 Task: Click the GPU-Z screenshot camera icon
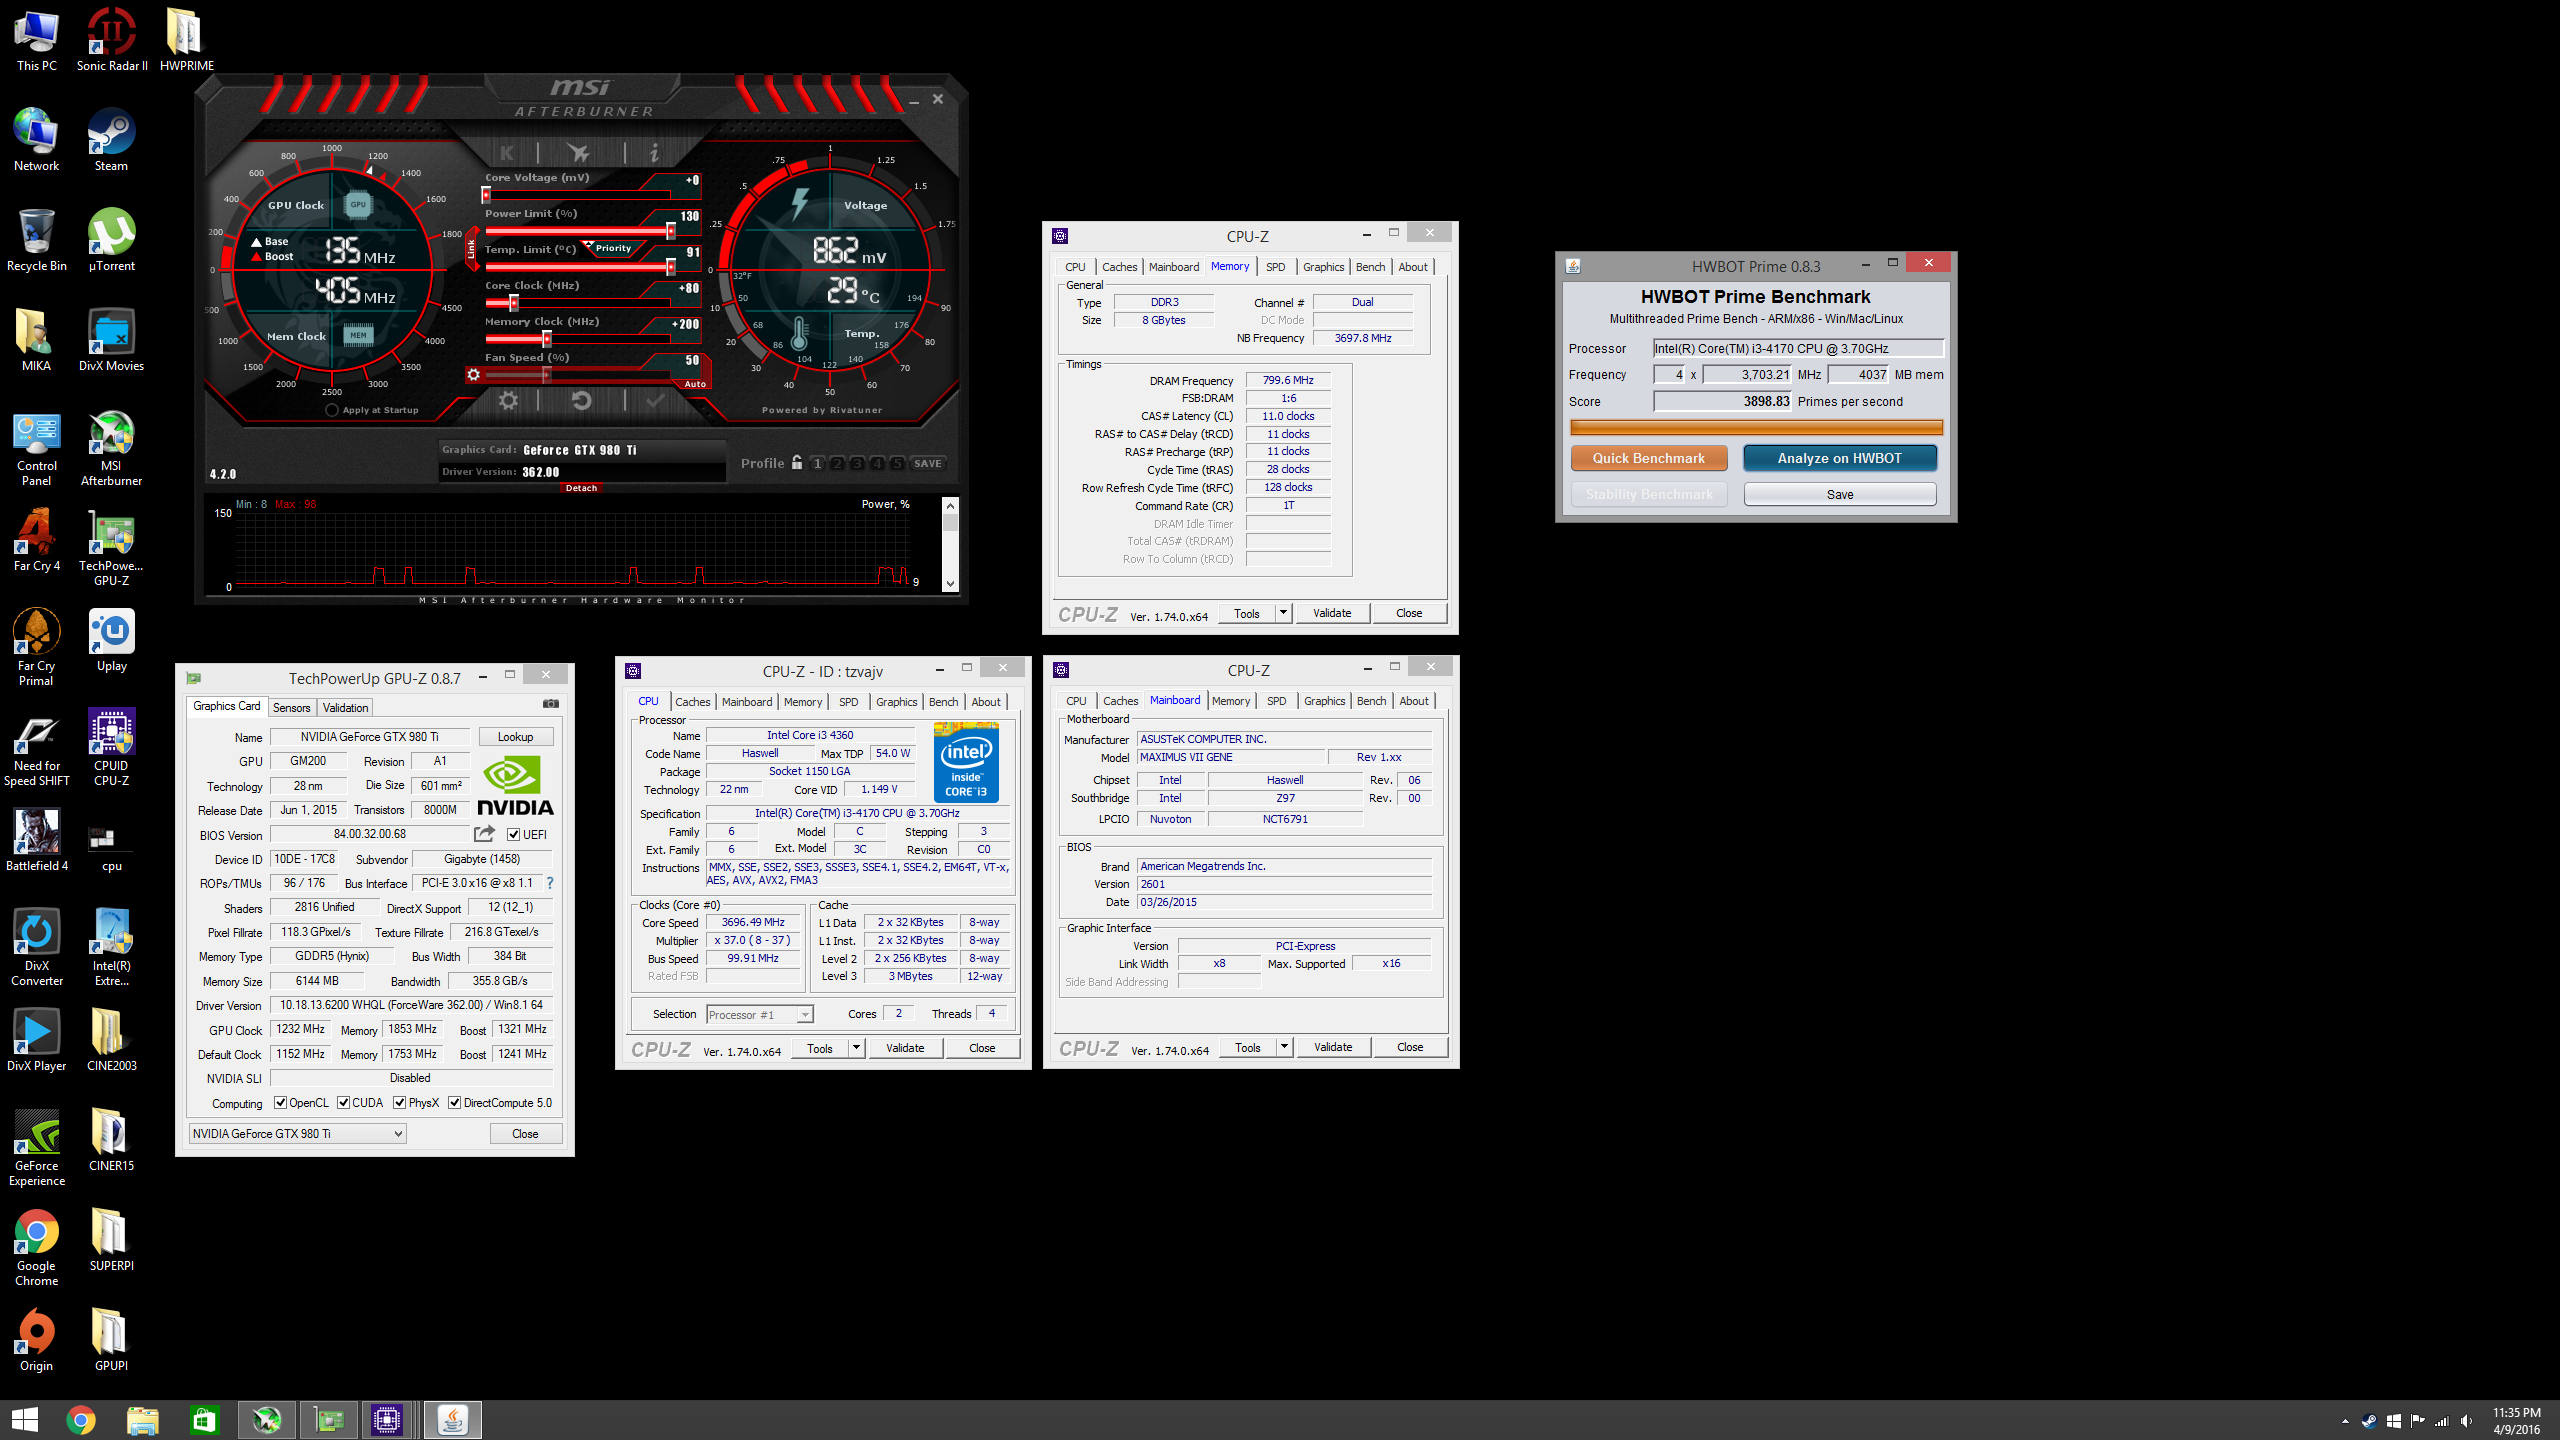(550, 704)
